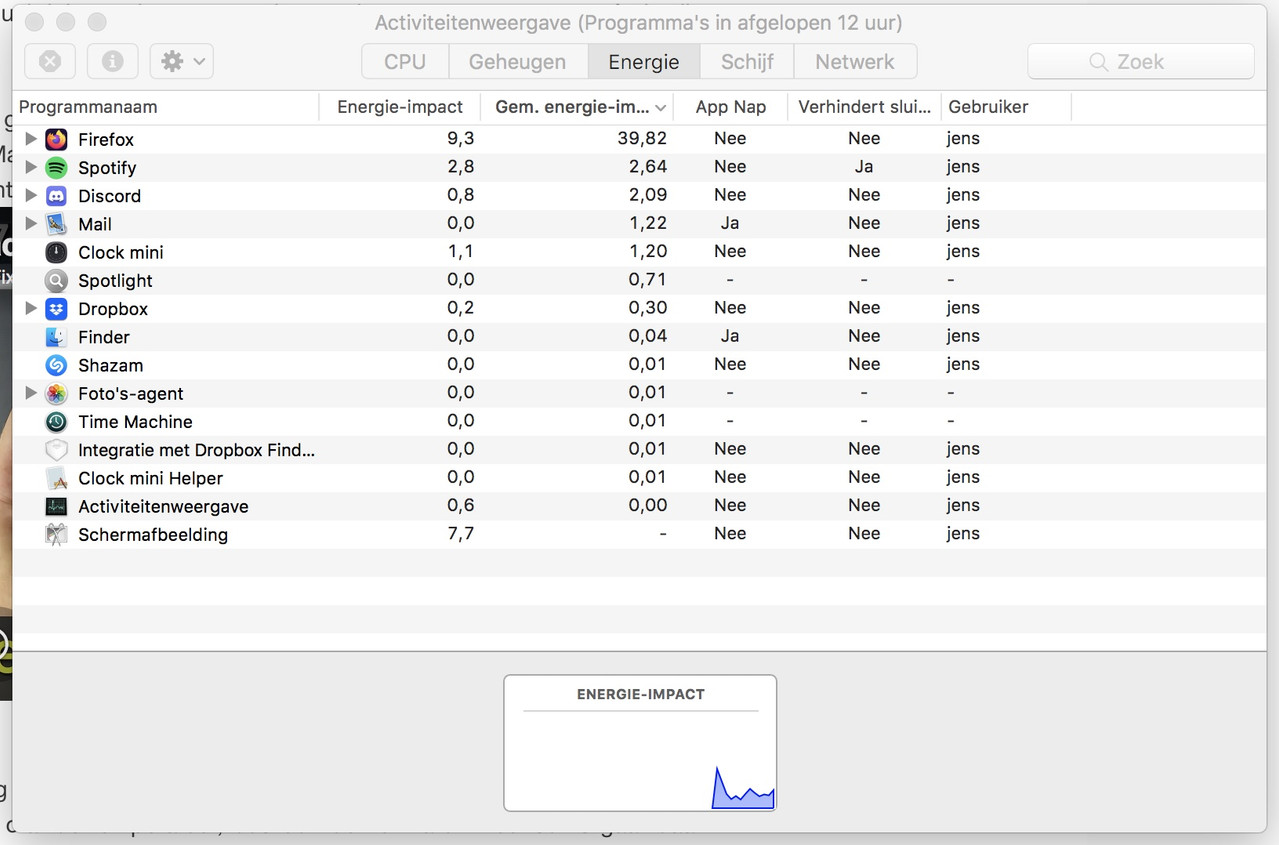Select the Spotify row name

pos(107,167)
